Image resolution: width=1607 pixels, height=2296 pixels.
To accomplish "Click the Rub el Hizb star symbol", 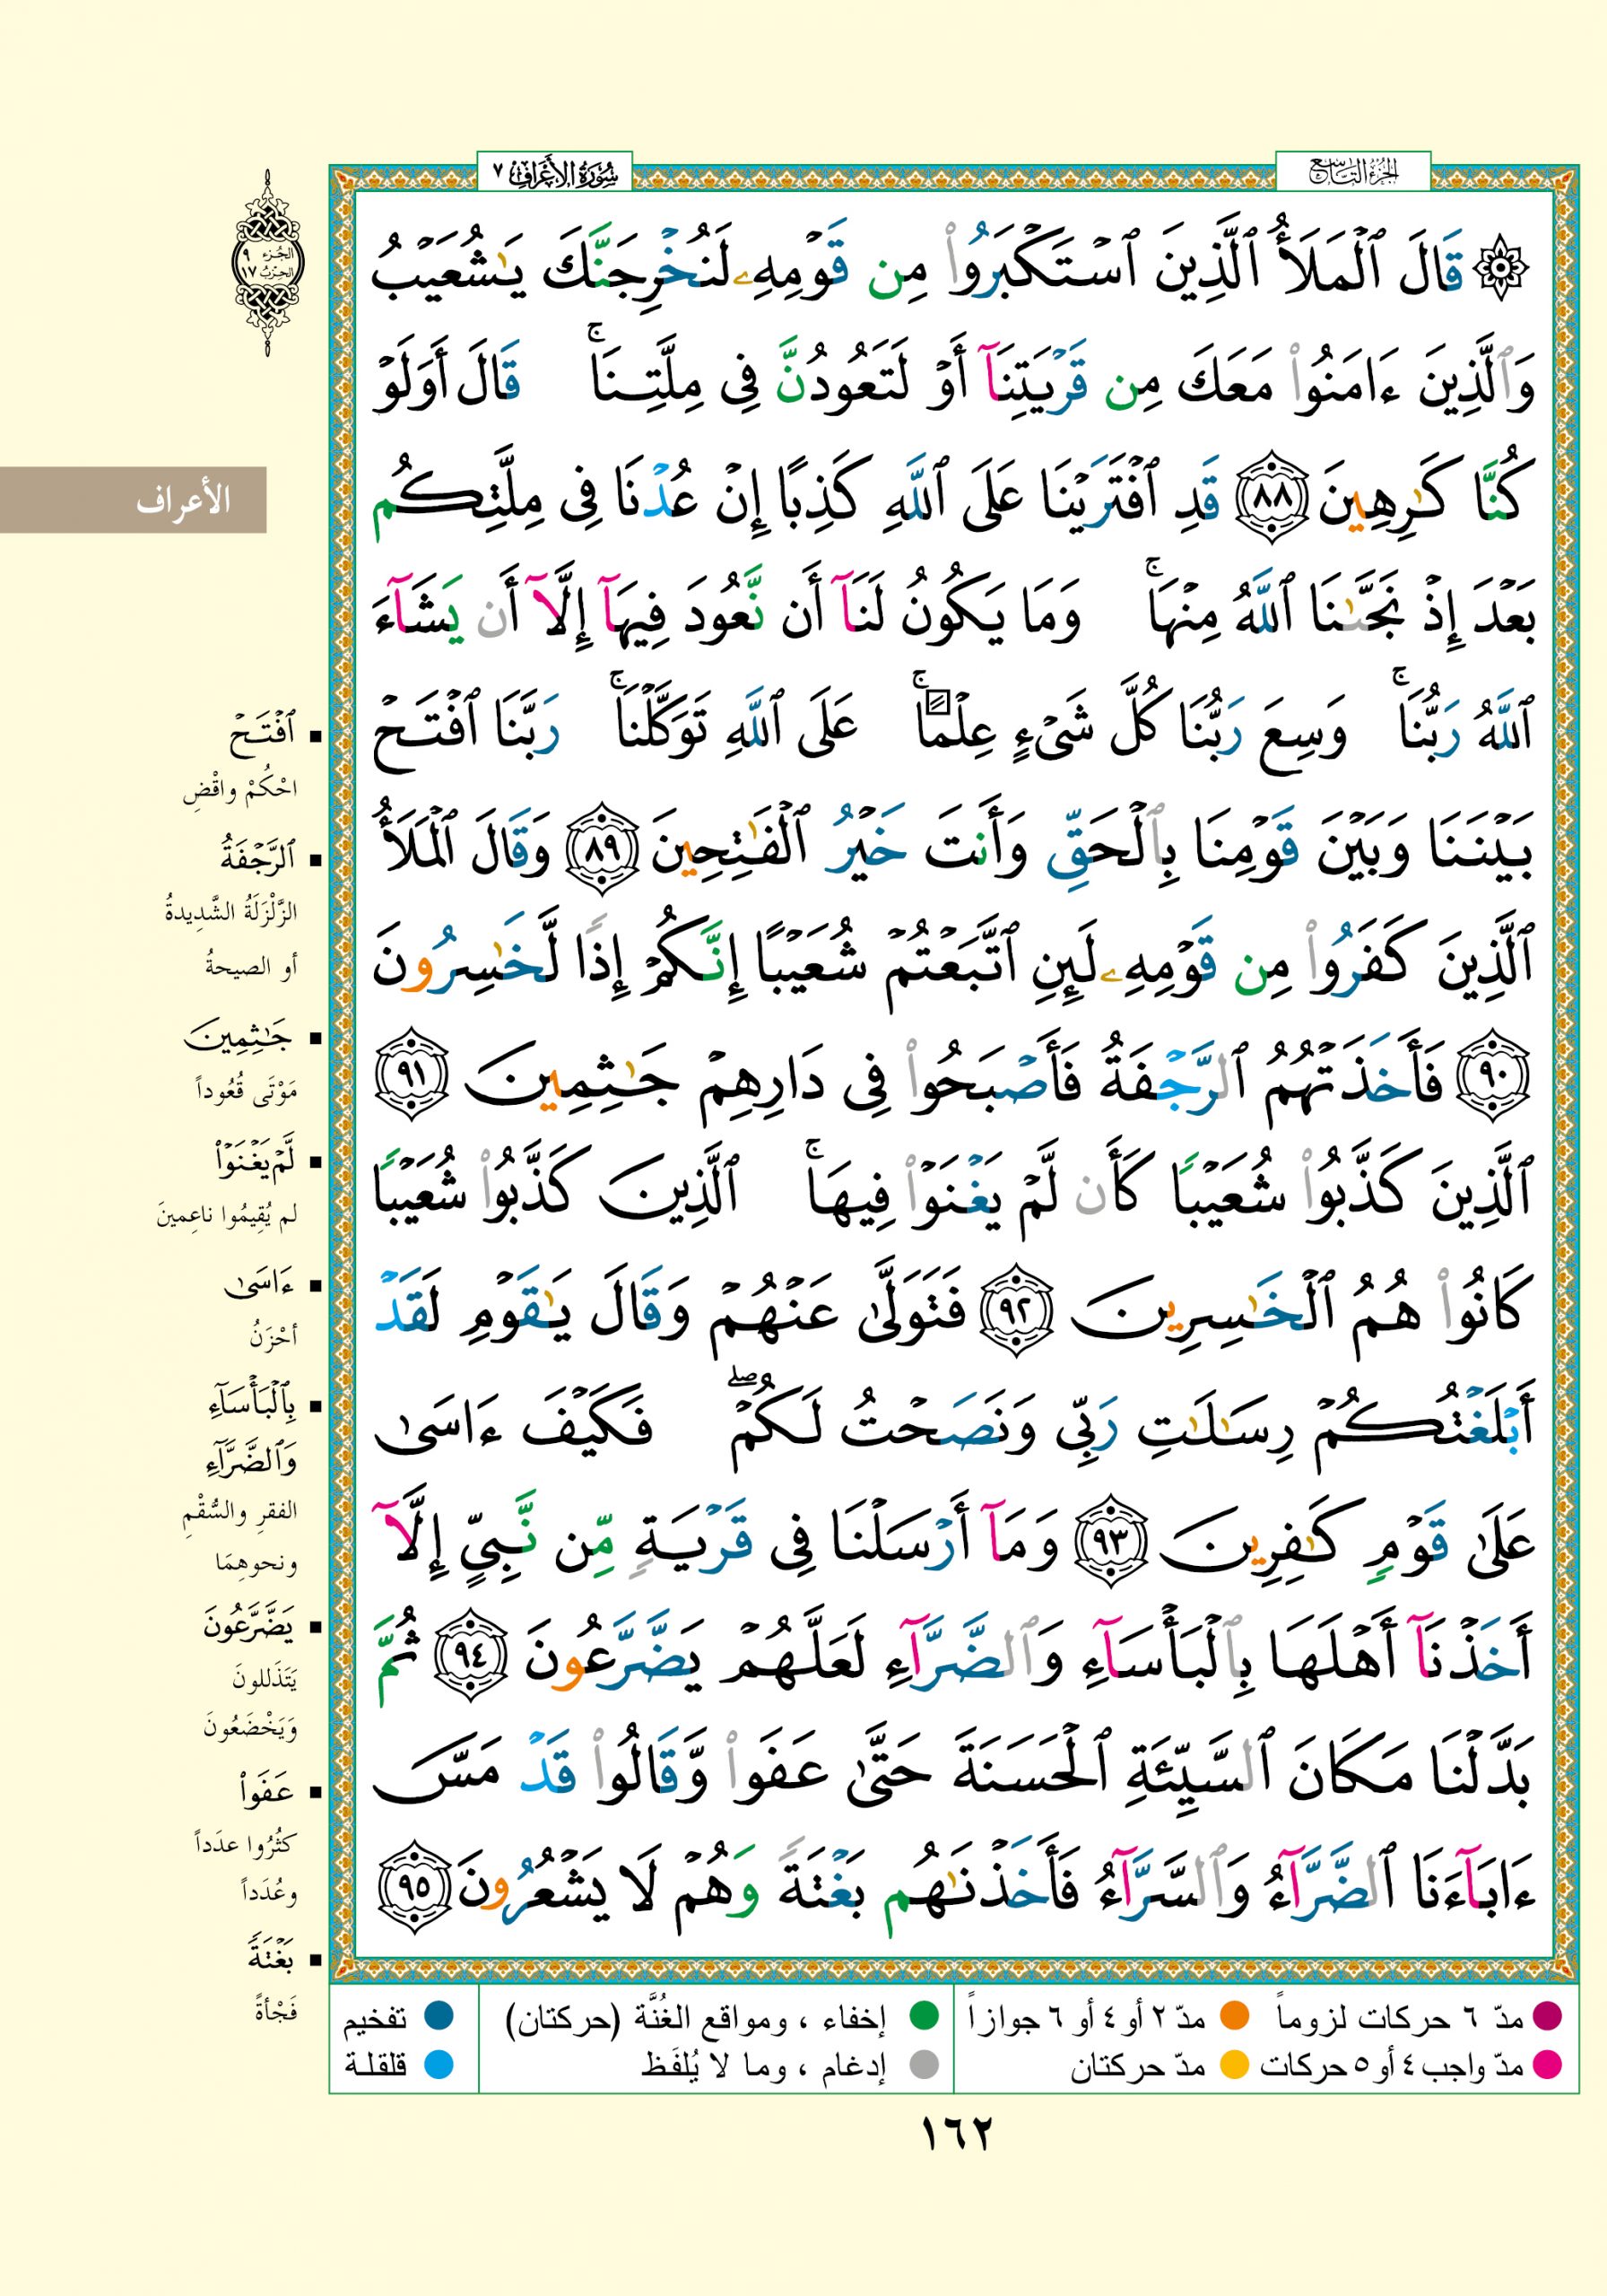I will click(1503, 267).
